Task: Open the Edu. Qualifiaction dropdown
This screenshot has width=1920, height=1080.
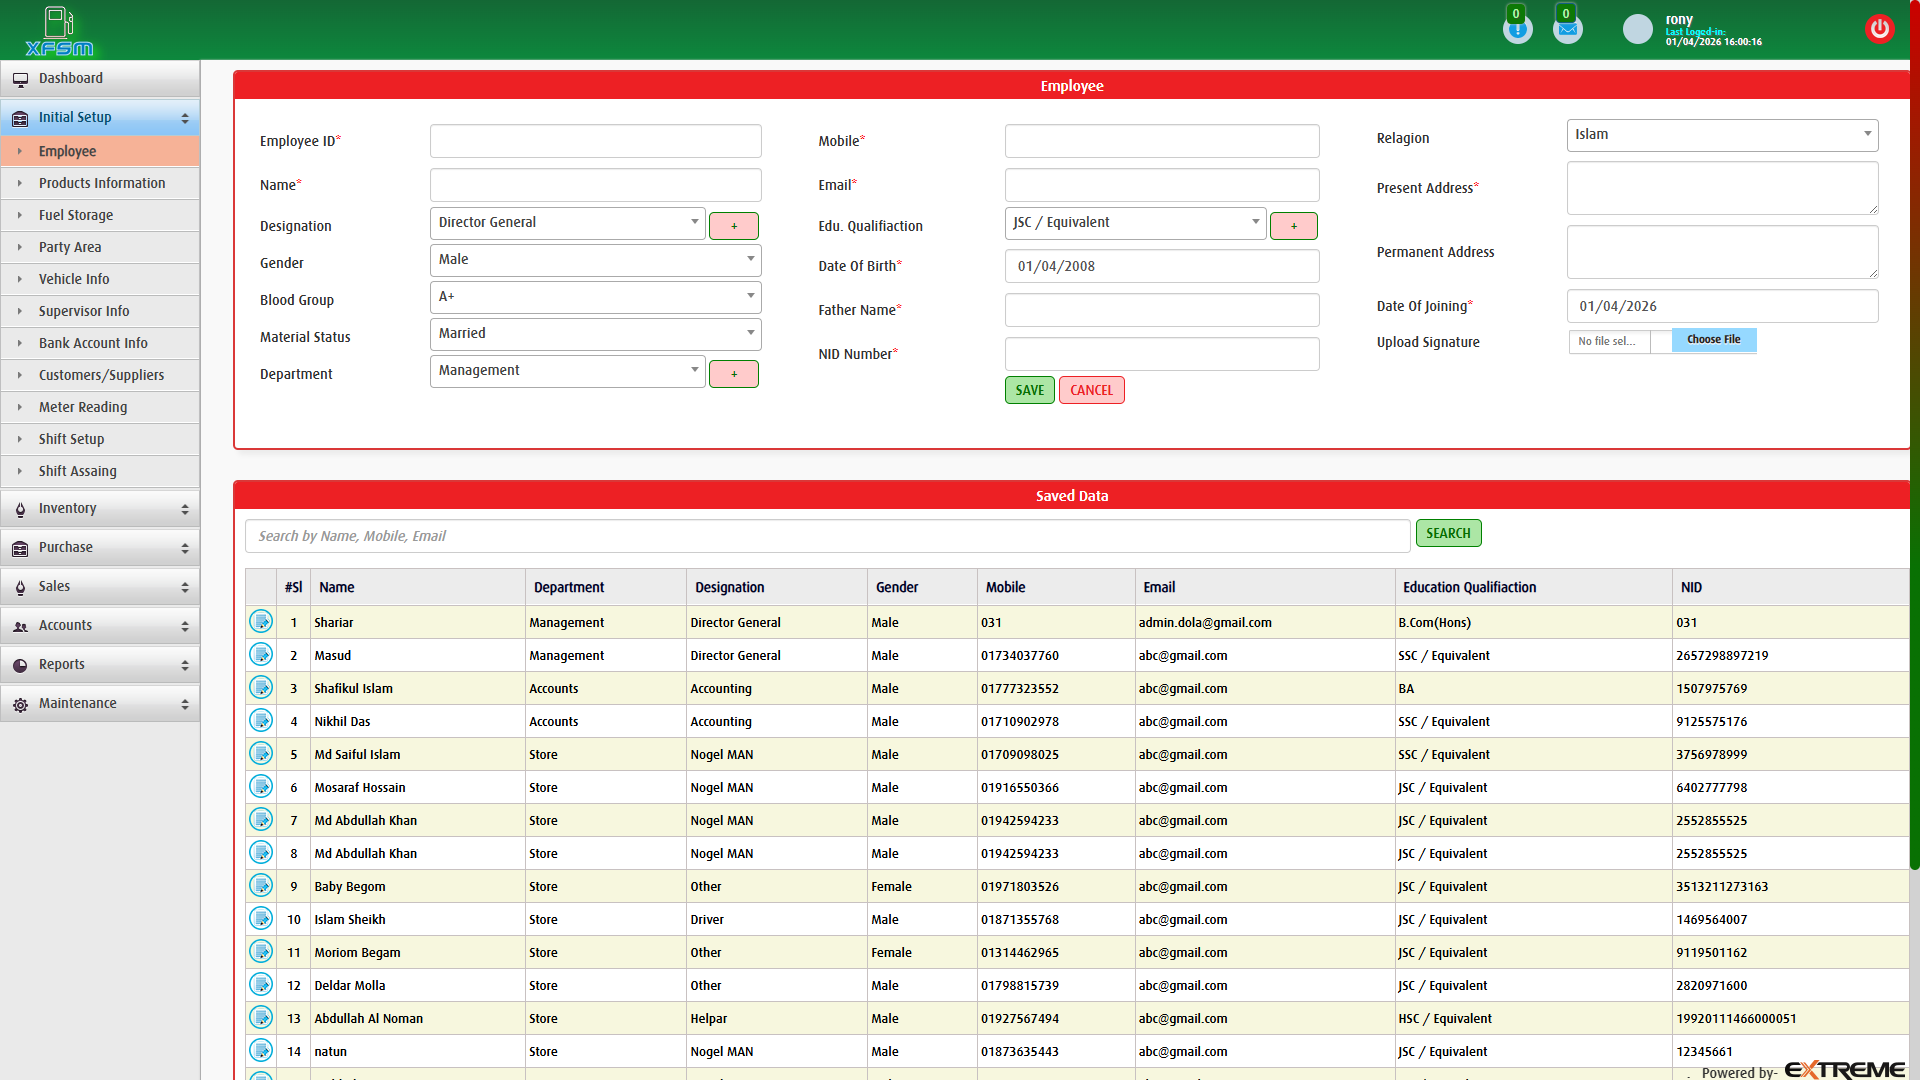Action: [x=1135, y=223]
